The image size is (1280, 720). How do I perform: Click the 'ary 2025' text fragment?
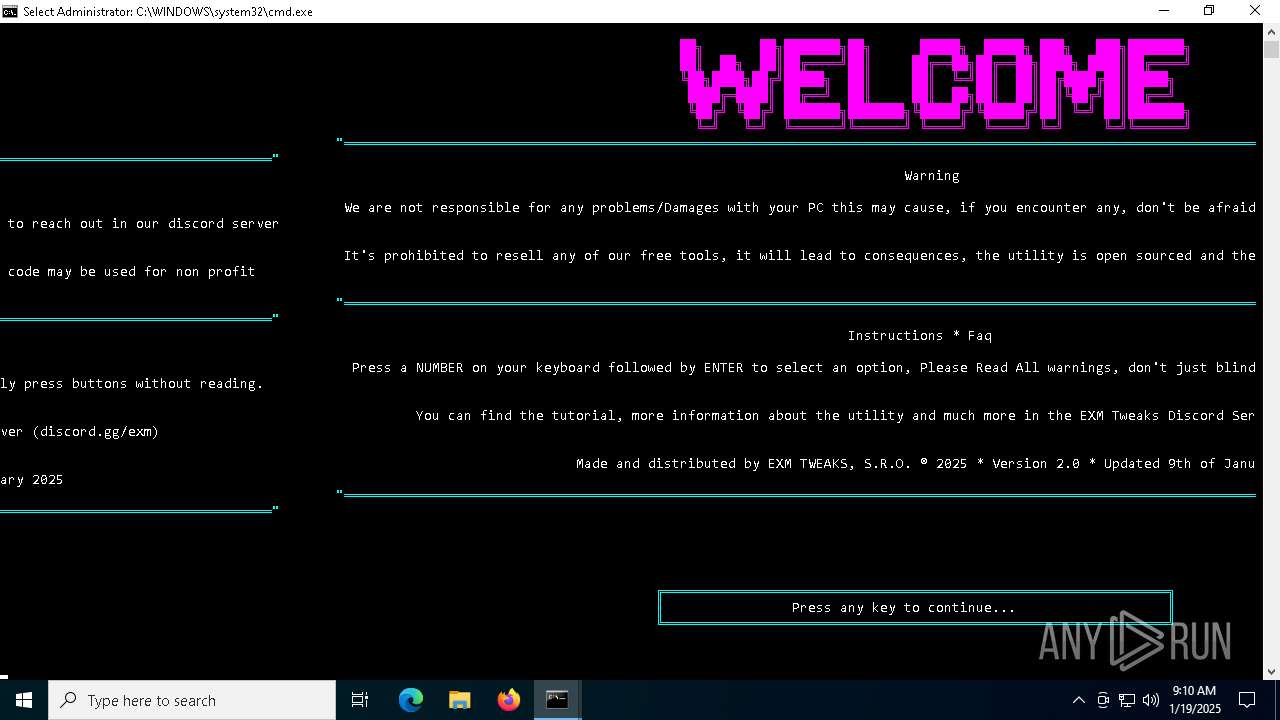tap(32, 480)
